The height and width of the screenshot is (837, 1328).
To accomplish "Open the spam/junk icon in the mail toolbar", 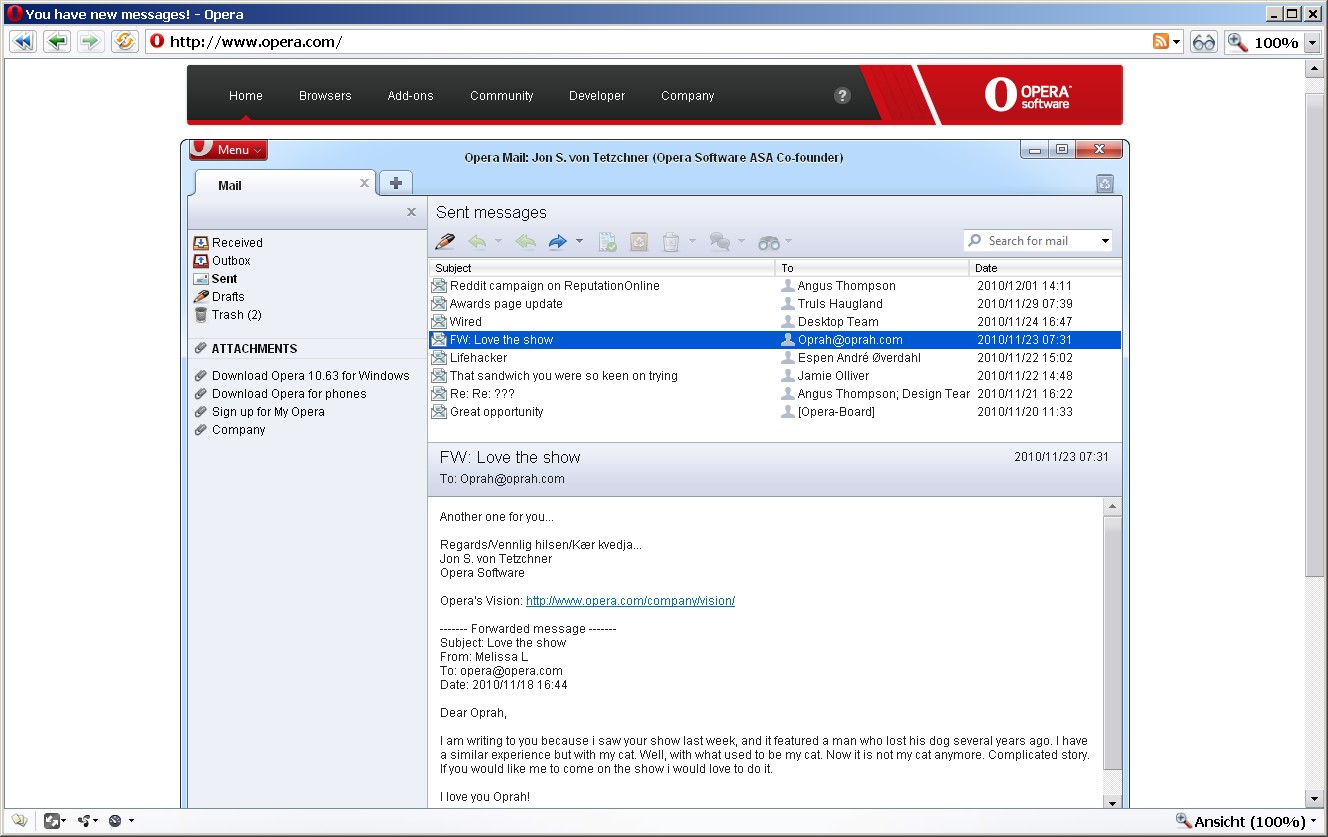I will [638, 241].
